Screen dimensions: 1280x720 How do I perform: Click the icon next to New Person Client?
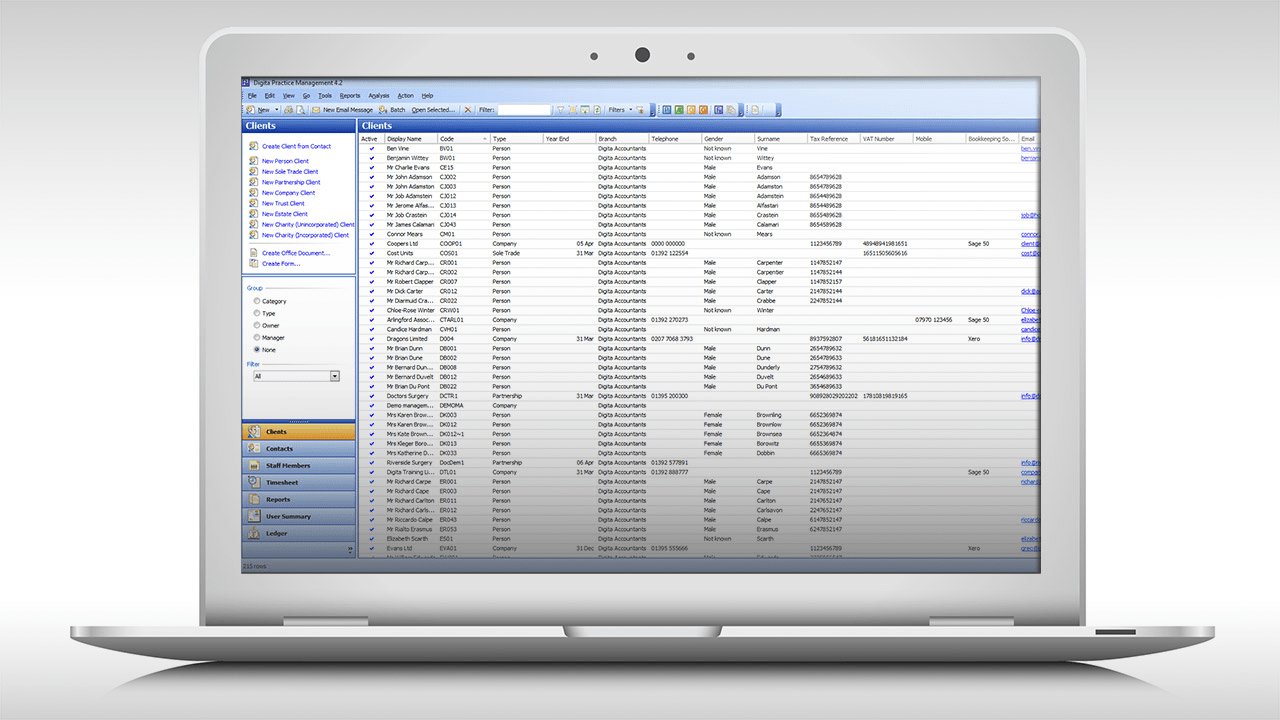[253, 161]
